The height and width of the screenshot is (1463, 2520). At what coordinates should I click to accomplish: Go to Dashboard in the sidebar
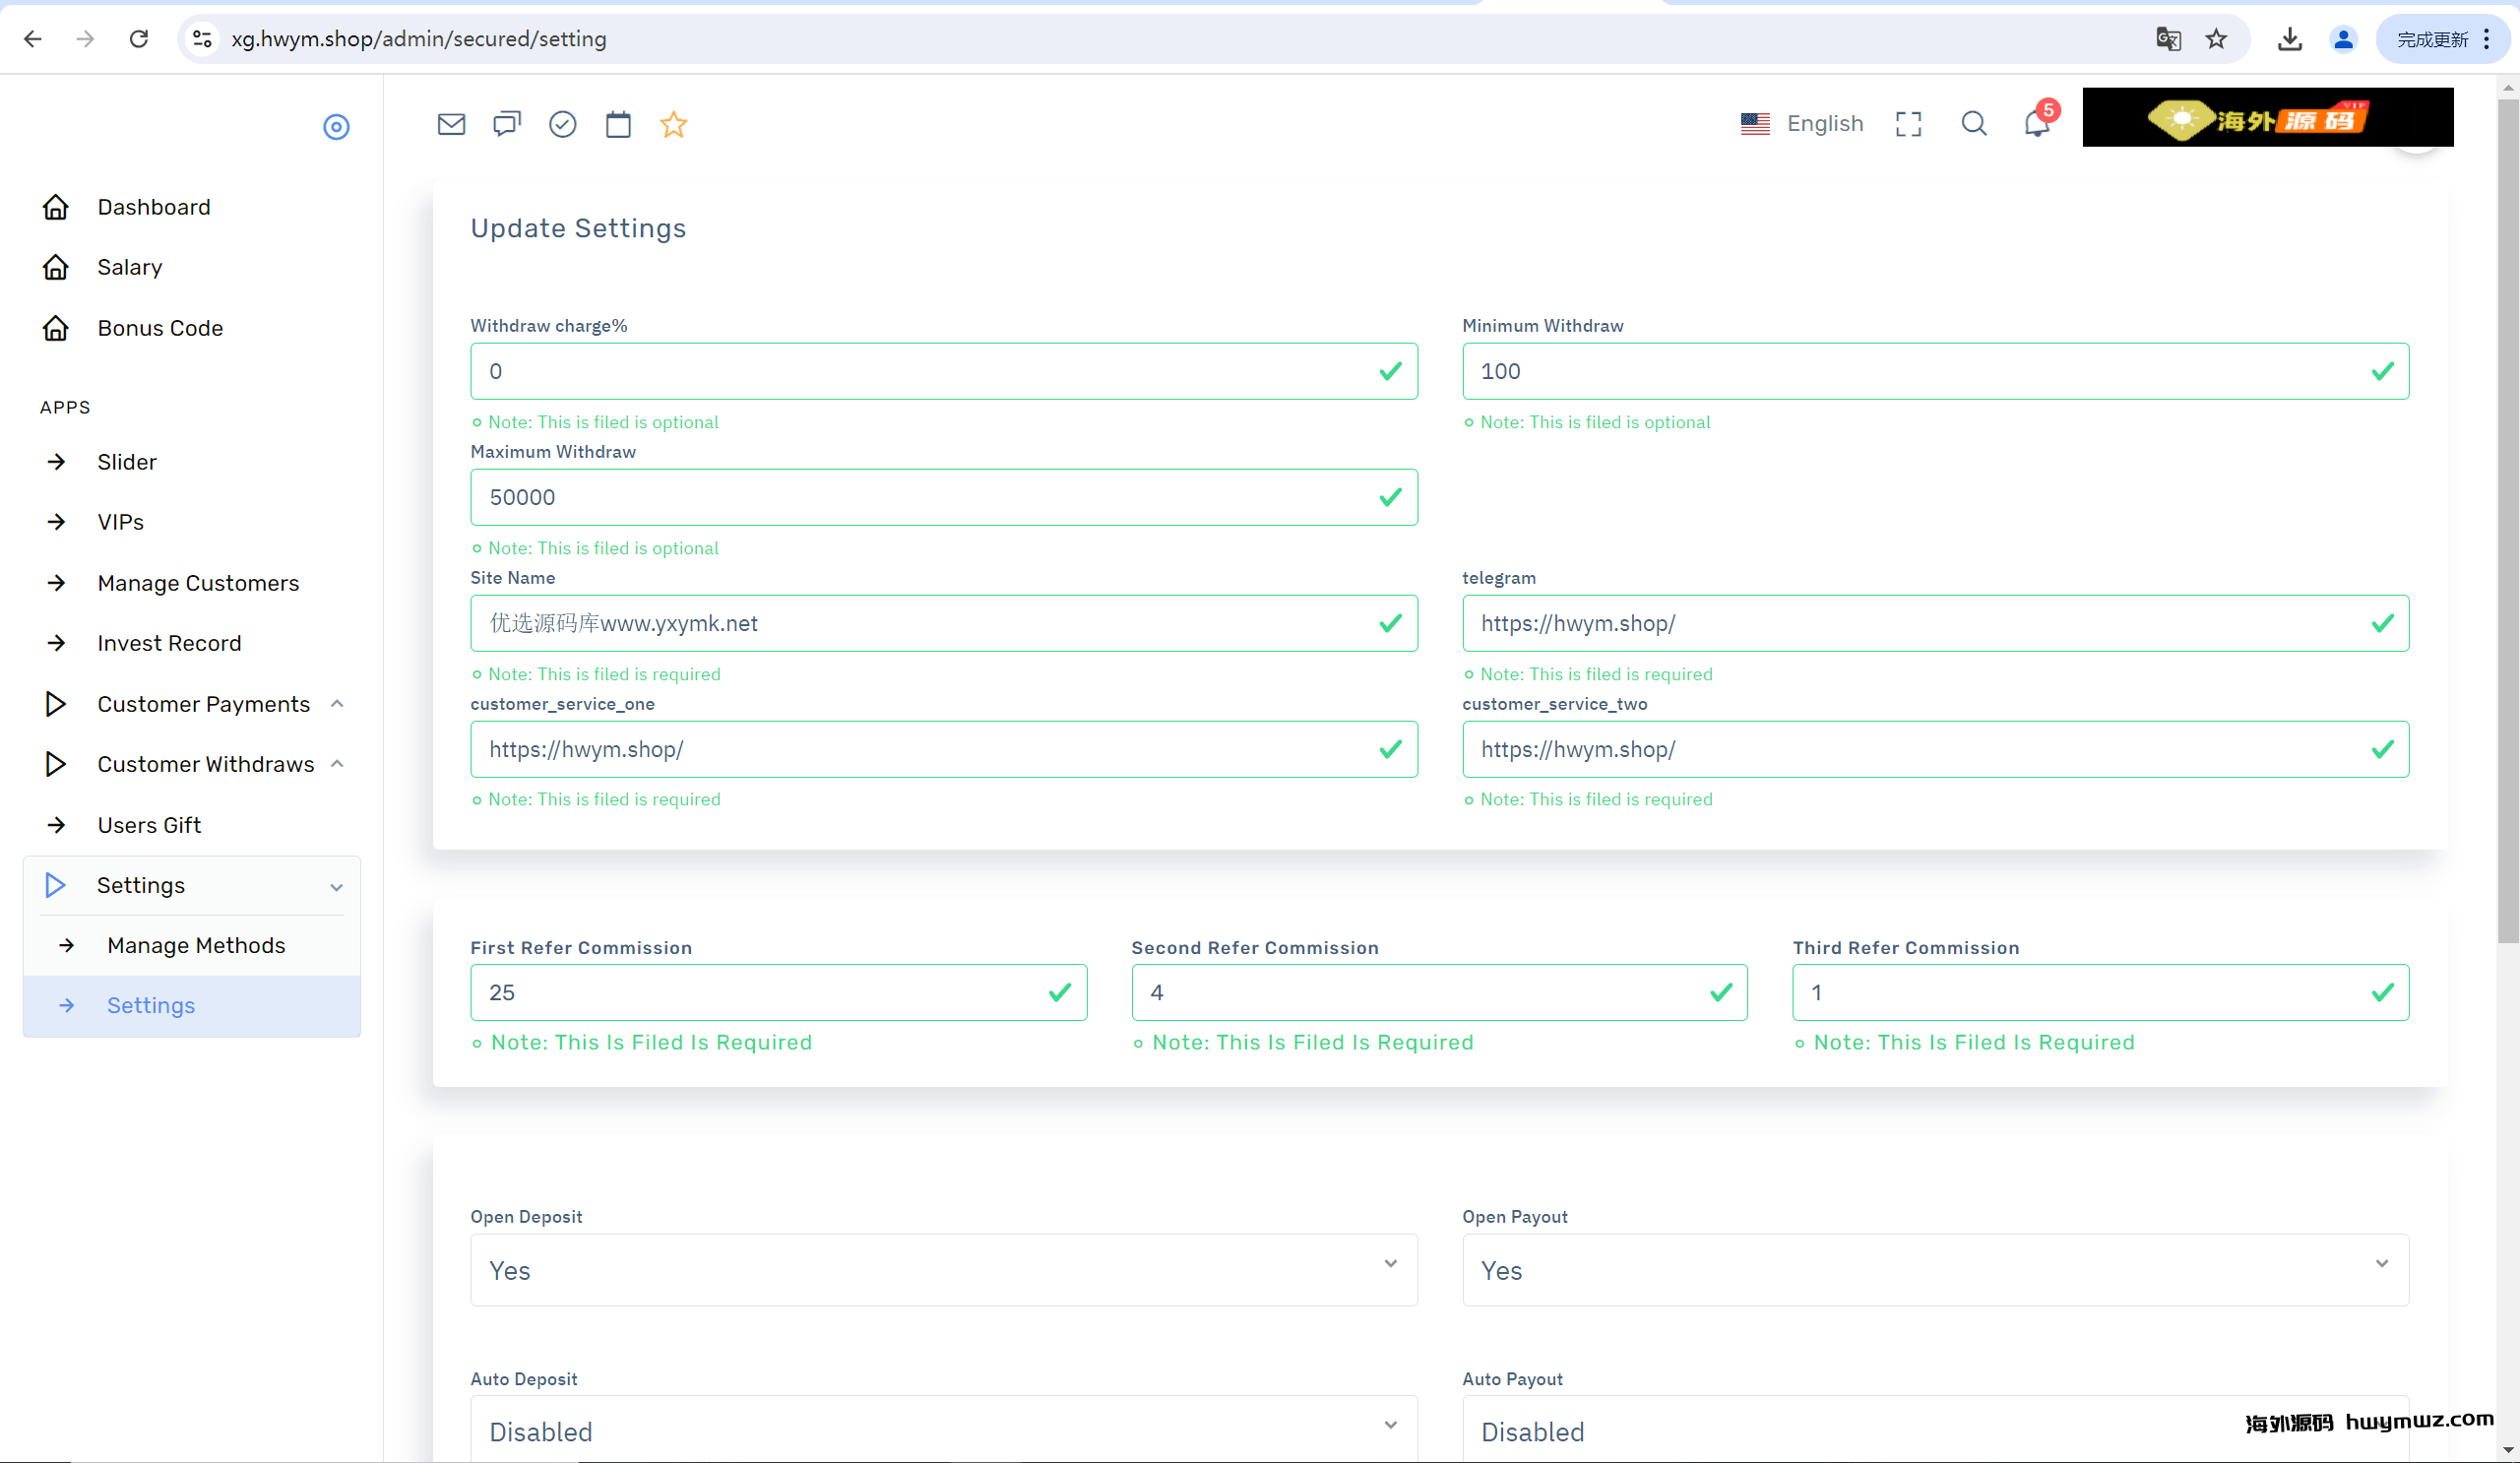pos(153,207)
